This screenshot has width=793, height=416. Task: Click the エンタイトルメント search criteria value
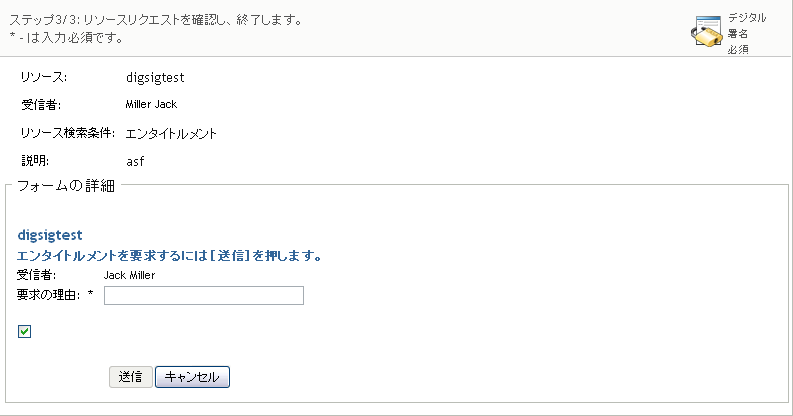(171, 133)
